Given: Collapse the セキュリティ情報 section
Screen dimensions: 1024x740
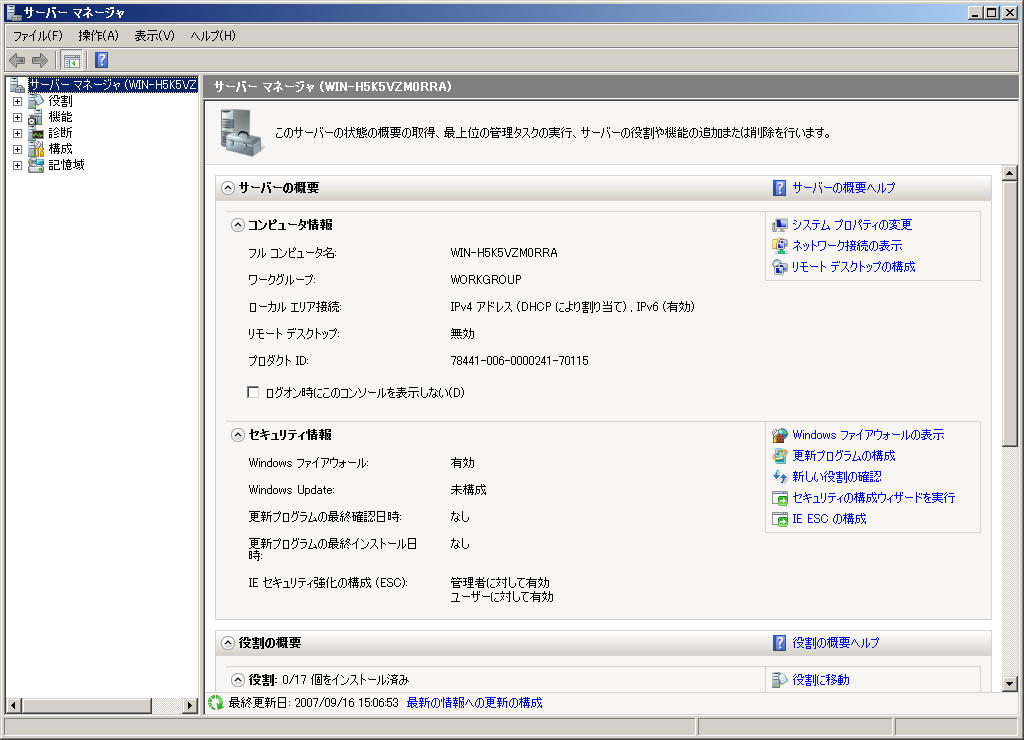Looking at the screenshot, I should (238, 435).
